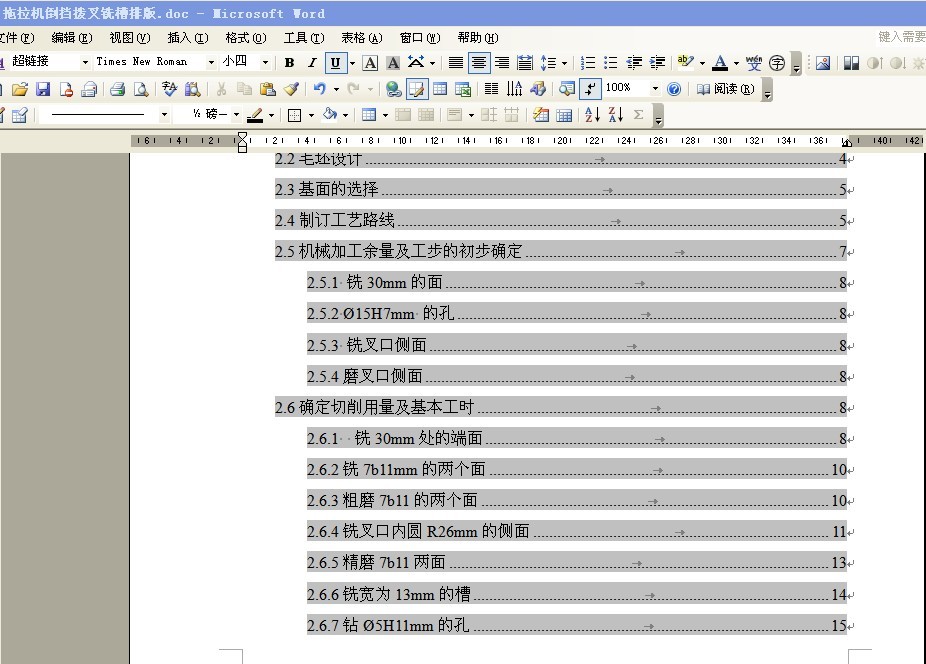Click the 阅读(R) reading layout button
The height and width of the screenshot is (664, 926).
[x=725, y=89]
